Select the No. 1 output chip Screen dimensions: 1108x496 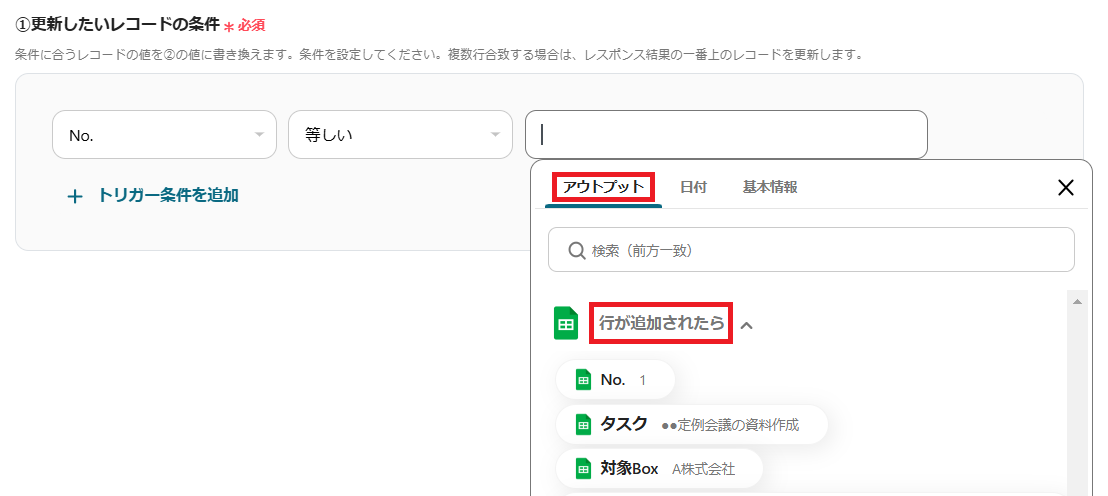coord(615,380)
